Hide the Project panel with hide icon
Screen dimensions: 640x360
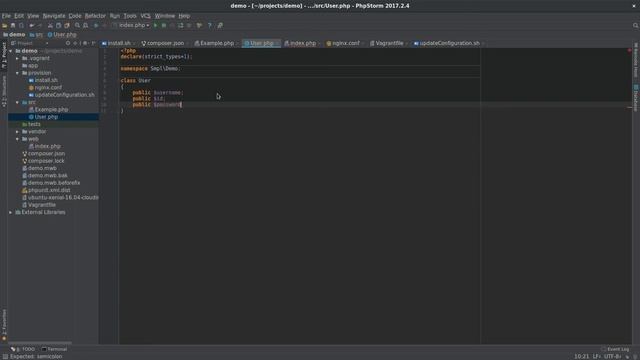(x=93, y=43)
